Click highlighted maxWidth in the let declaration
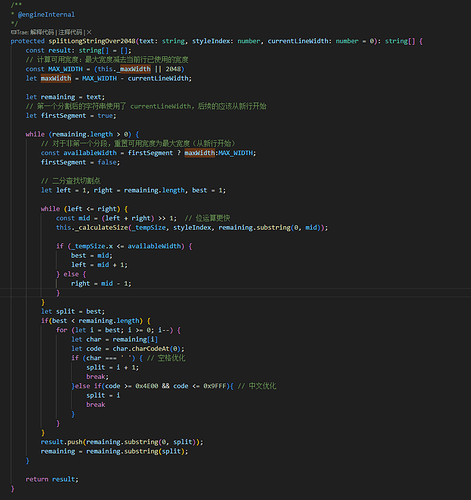Image resolution: width=471 pixels, height=500 pixels. (56, 78)
